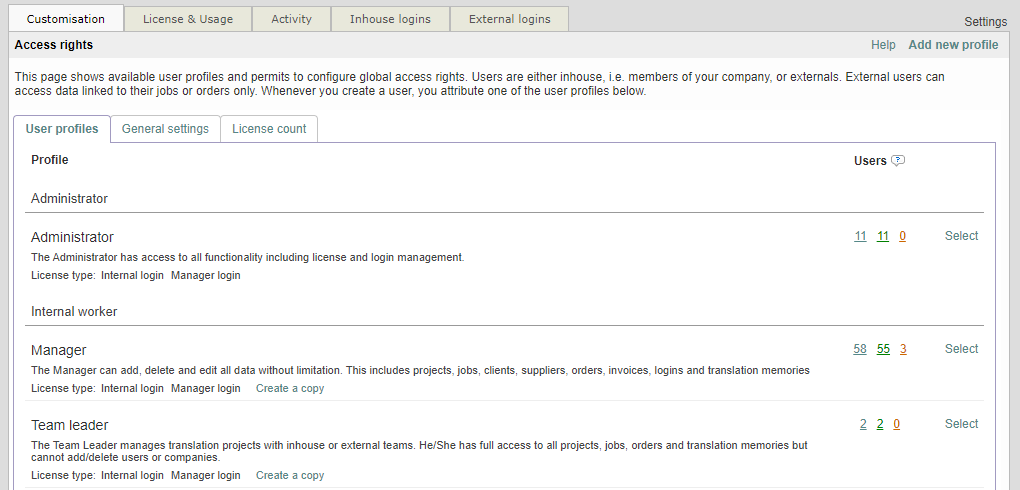Switch to the General settings sub-tab
This screenshot has width=1020, height=490.
pos(165,129)
